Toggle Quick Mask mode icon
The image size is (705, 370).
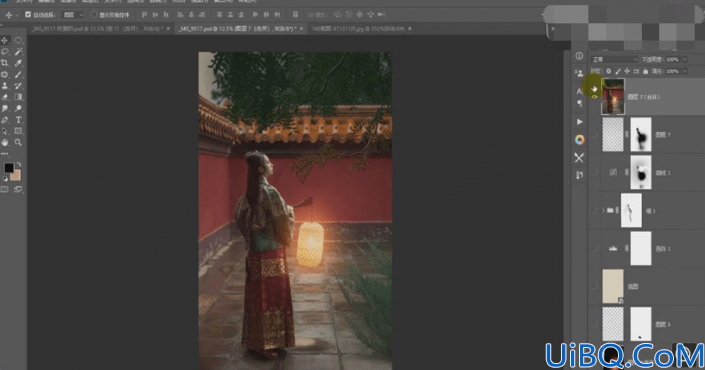[5, 189]
